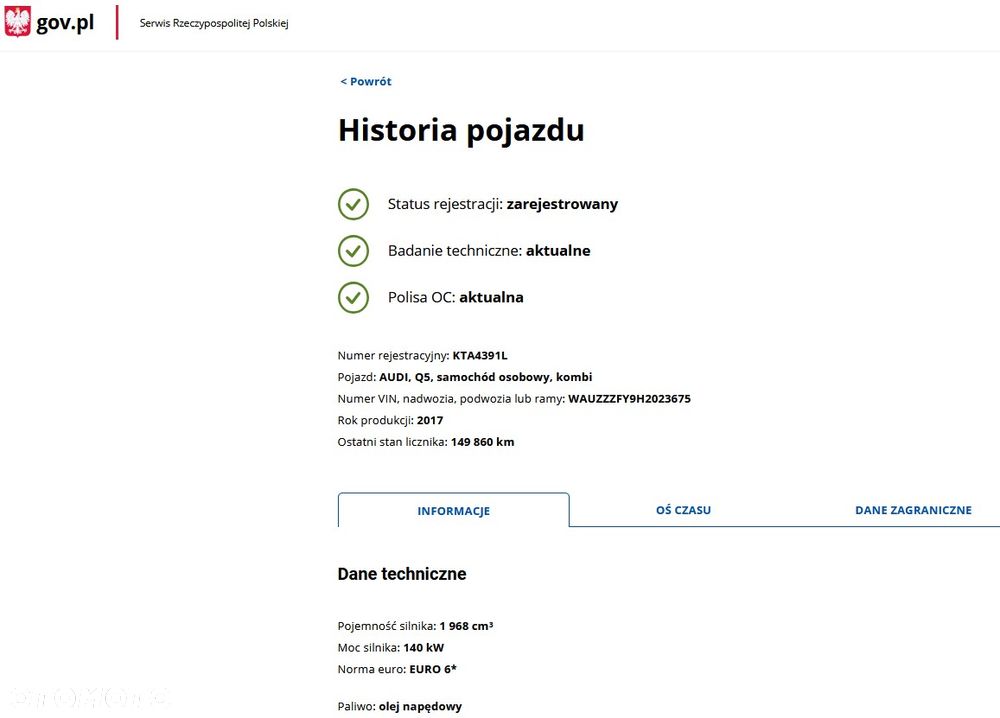Click the Dane techniczne section heading
Viewport: 1000px width, 718px height.
[402, 574]
